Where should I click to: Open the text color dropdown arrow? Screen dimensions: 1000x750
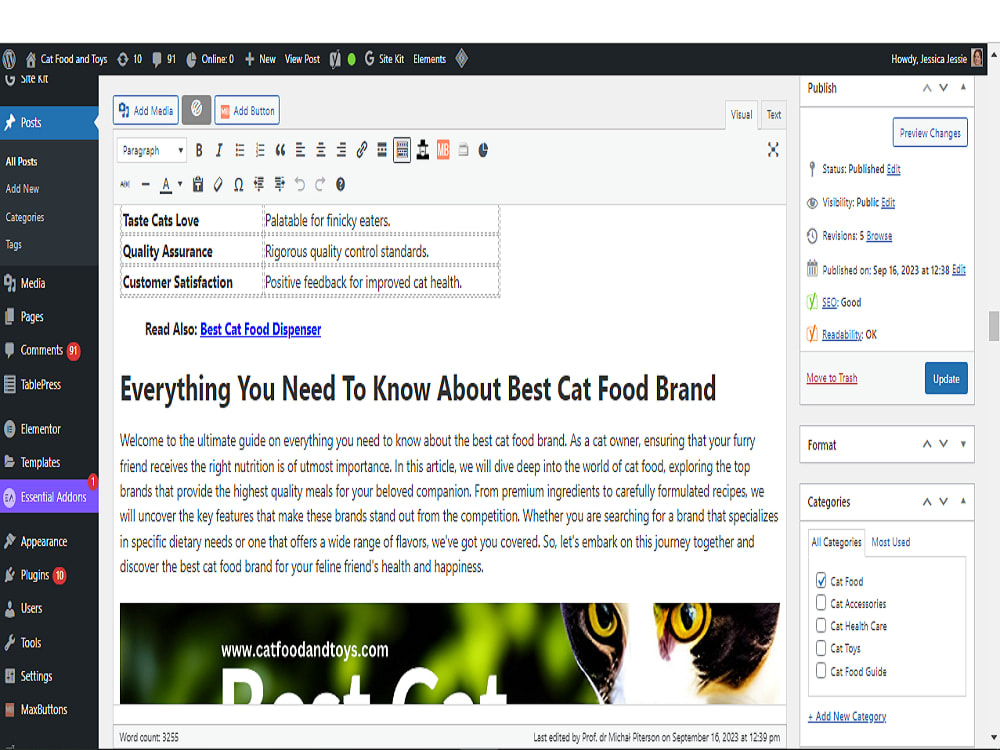pyautogui.click(x=180, y=184)
